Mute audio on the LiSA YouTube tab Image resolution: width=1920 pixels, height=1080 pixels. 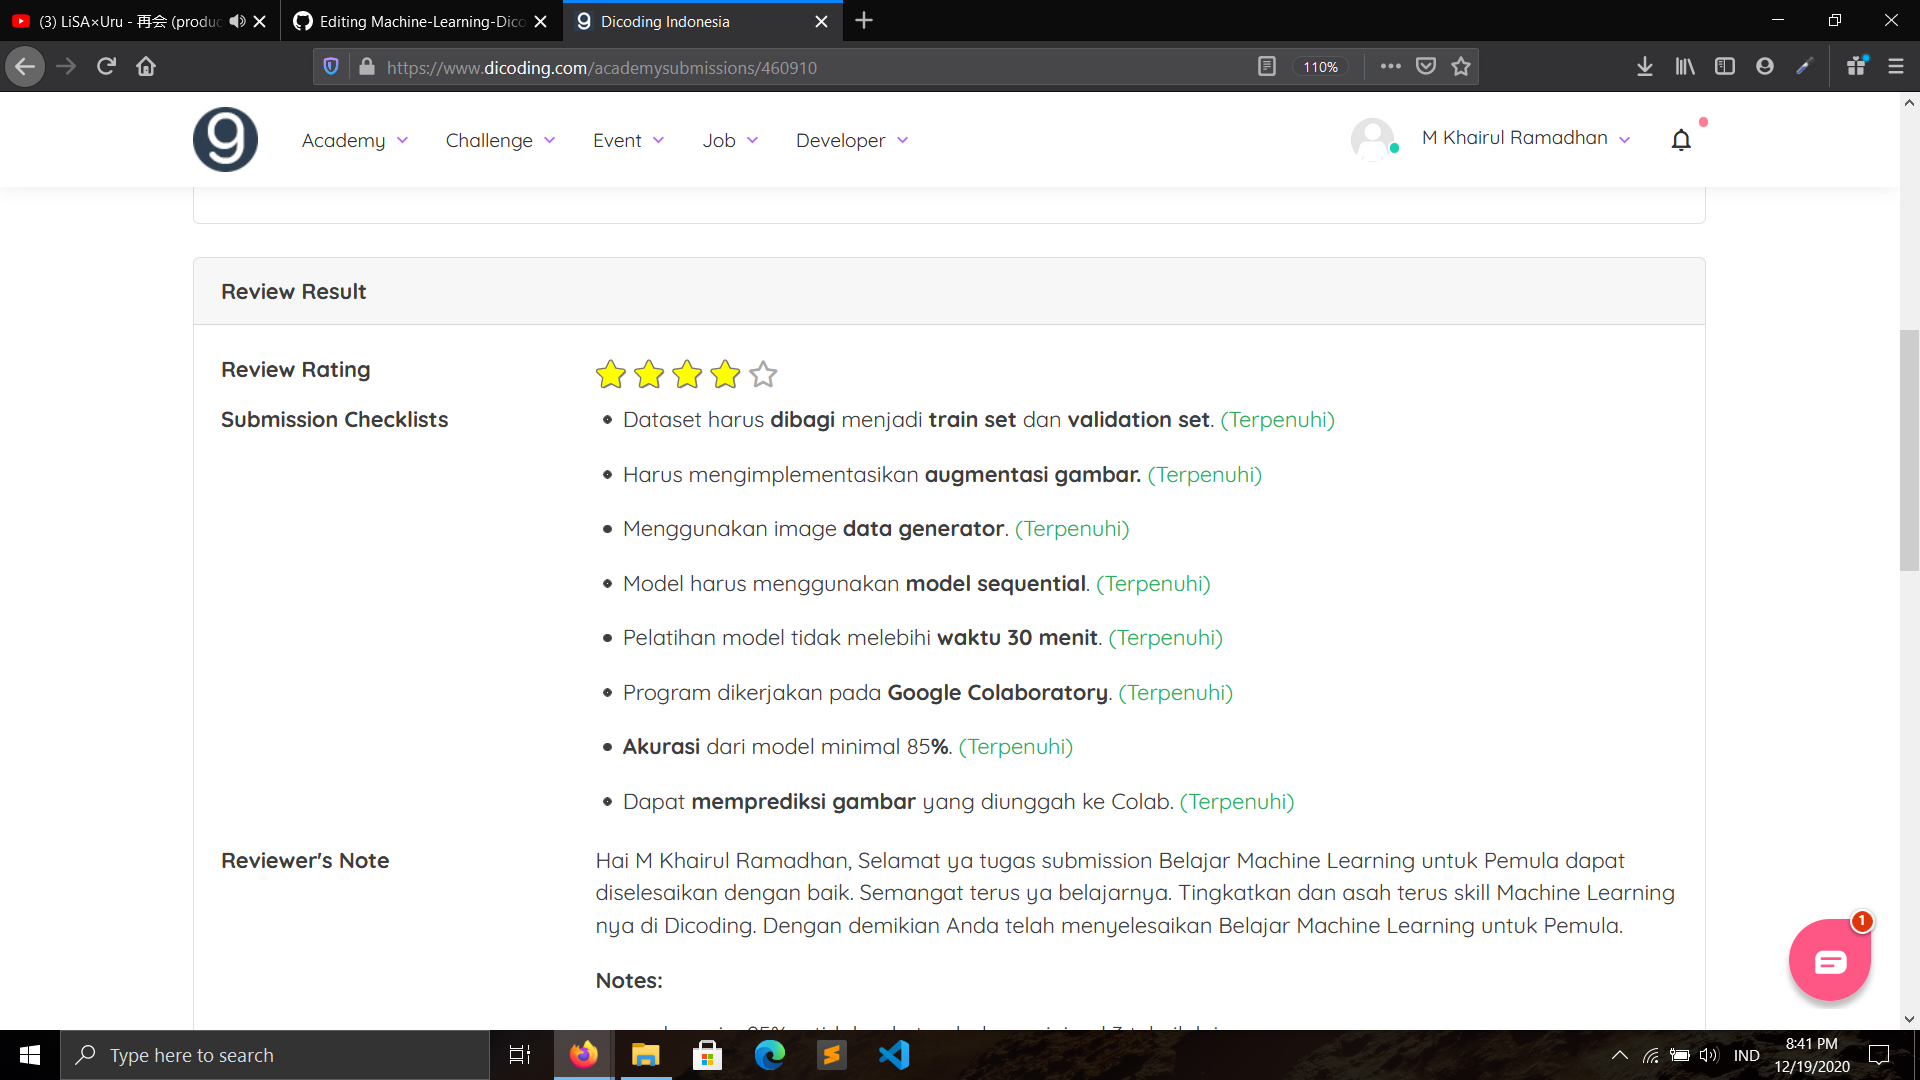click(237, 21)
